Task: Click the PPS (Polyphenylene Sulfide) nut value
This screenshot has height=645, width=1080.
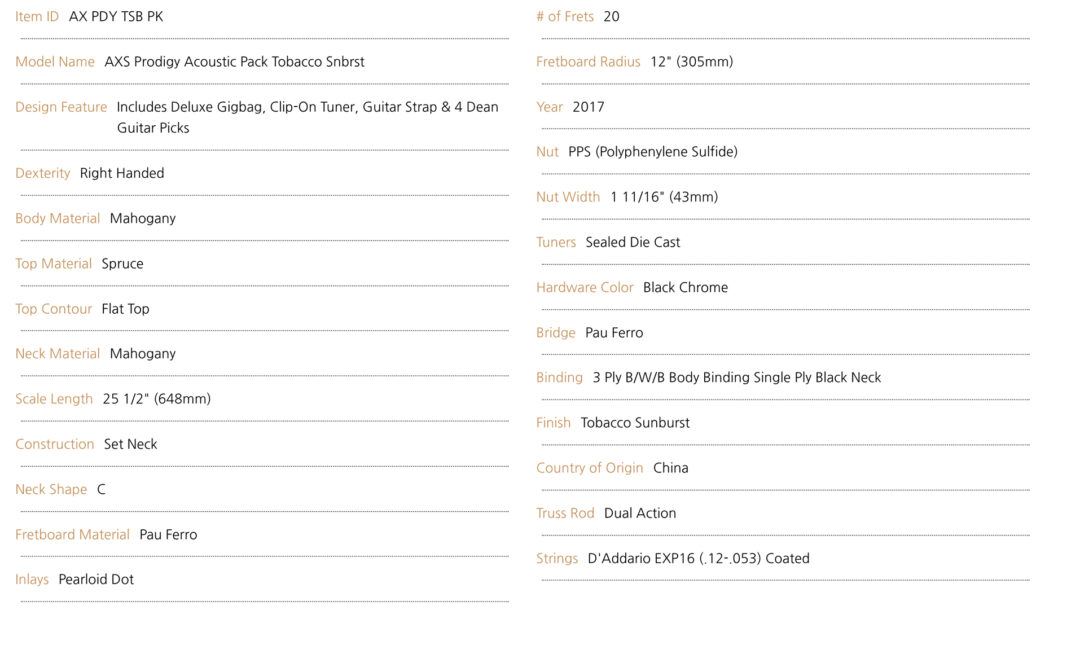Action: [653, 152]
